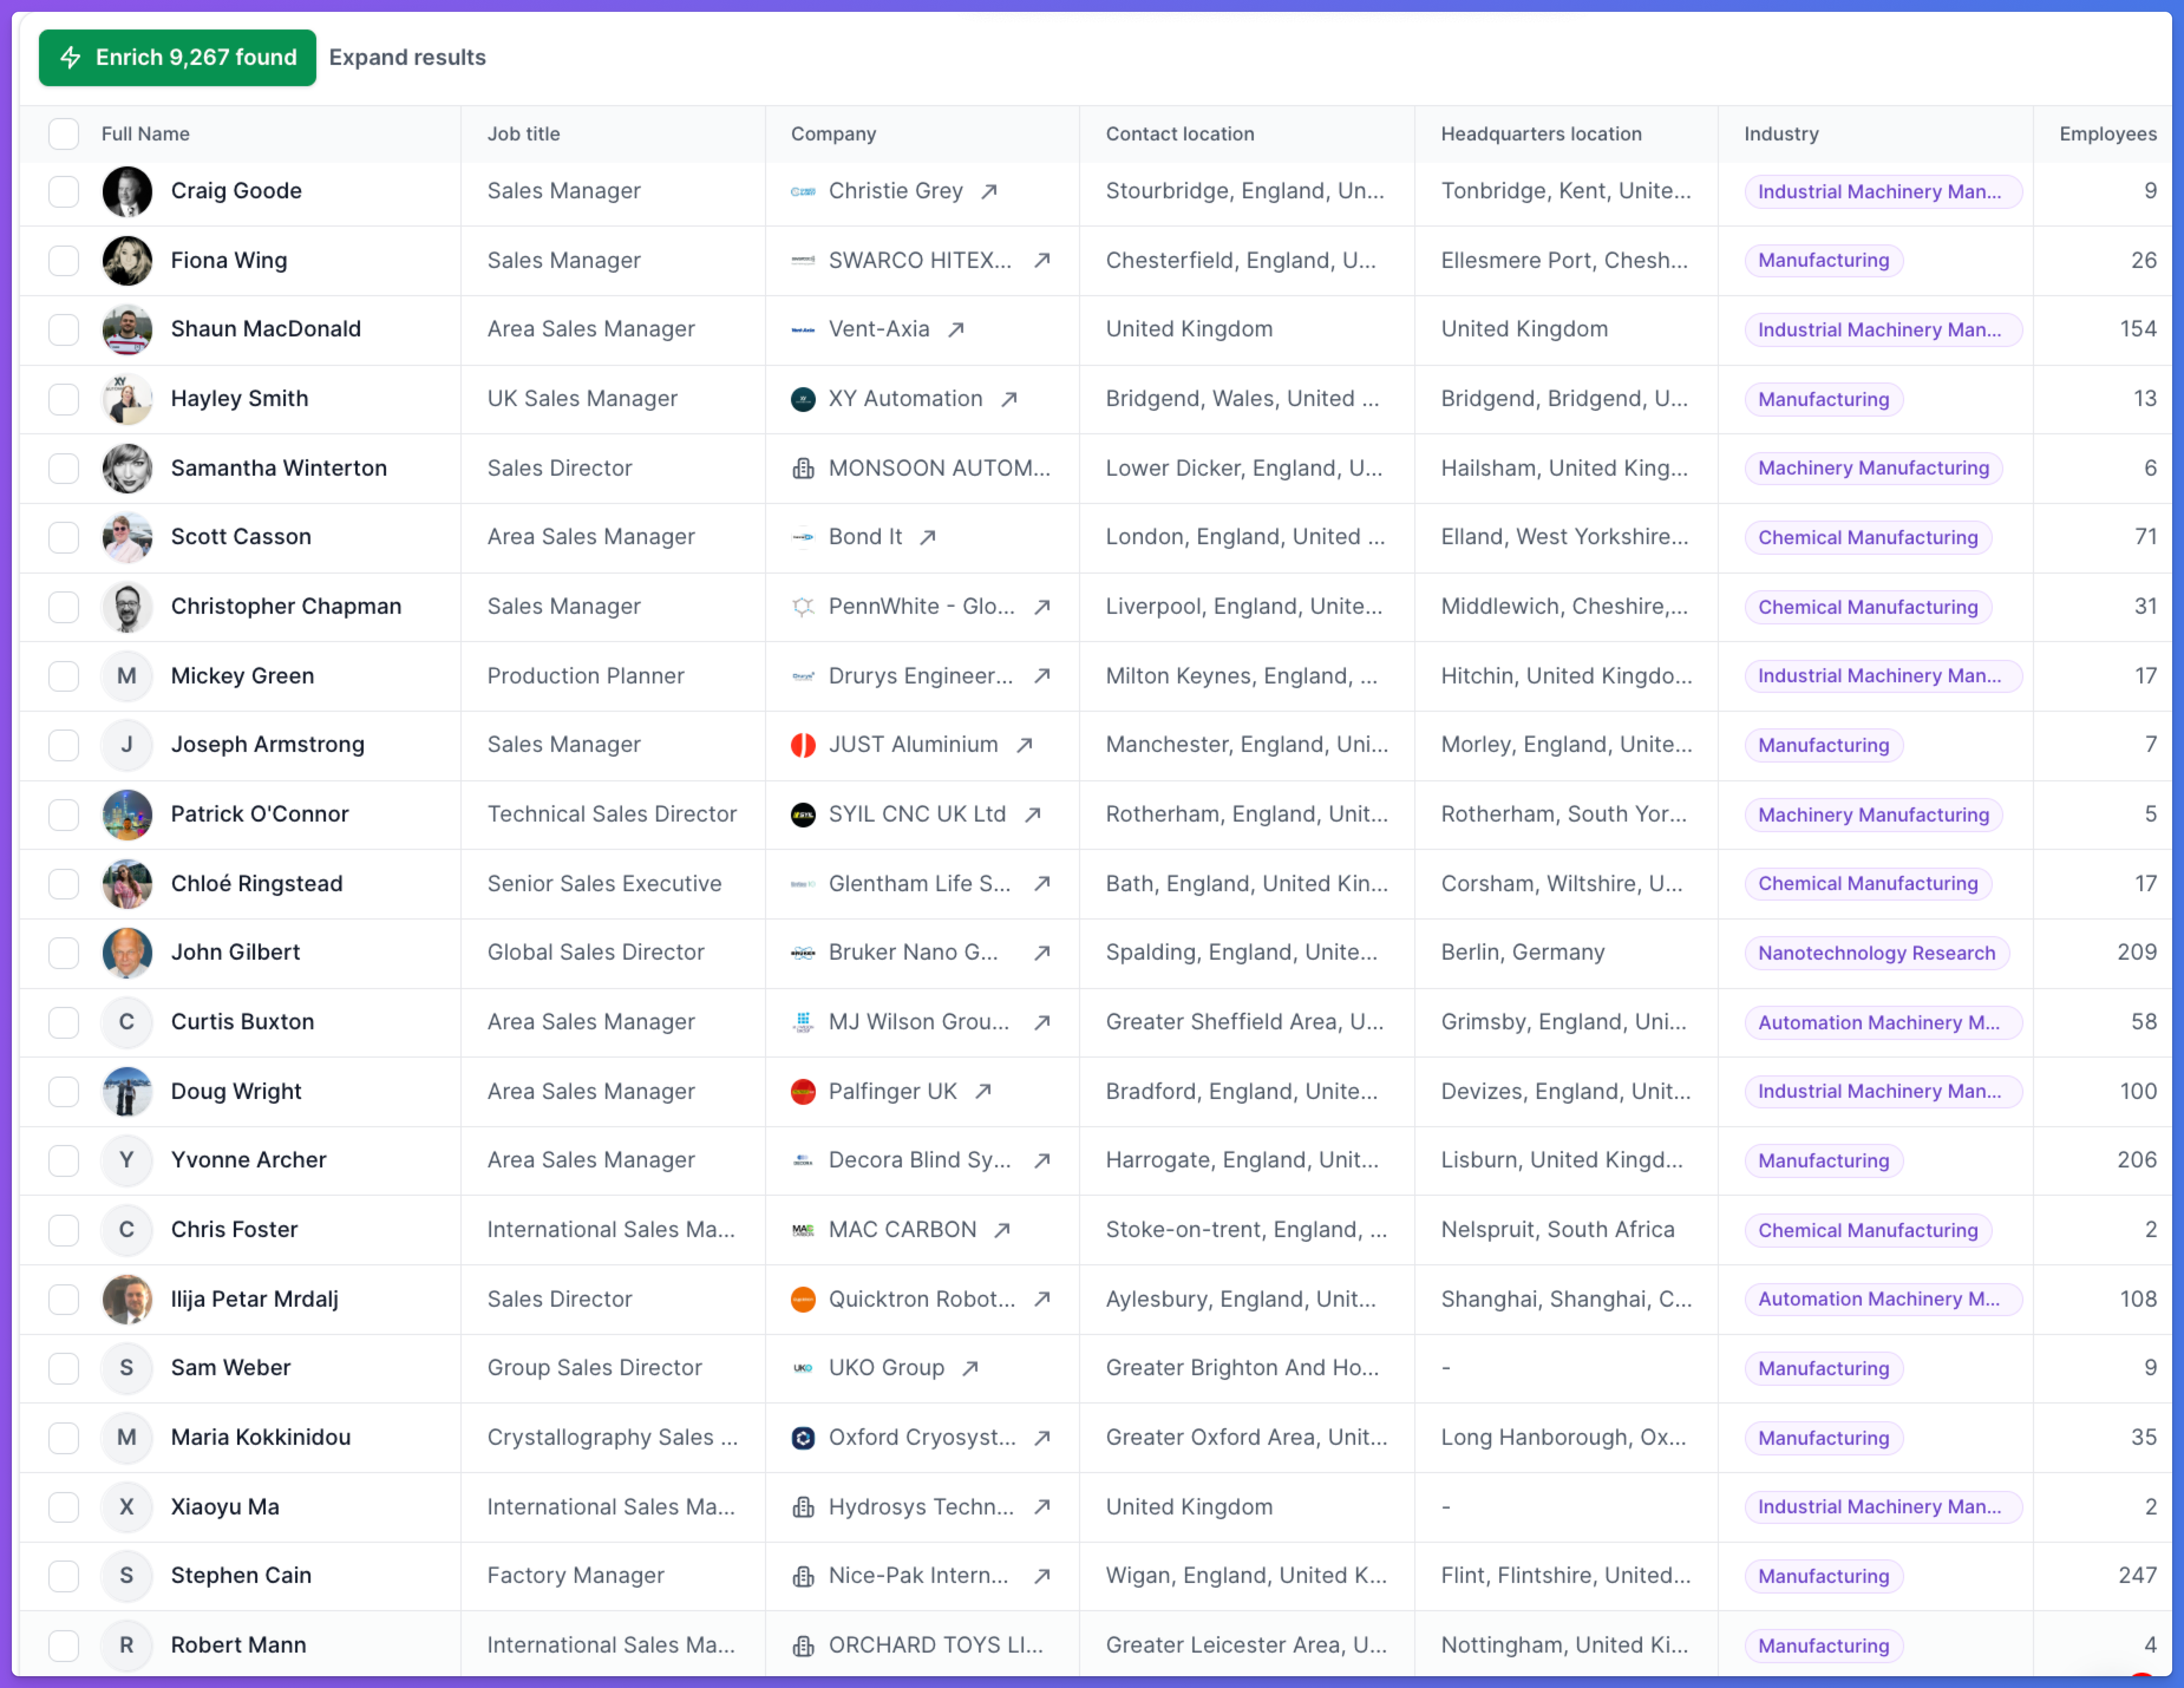The image size is (2184, 1688).
Task: Click the Employees column header
Action: 2107,134
